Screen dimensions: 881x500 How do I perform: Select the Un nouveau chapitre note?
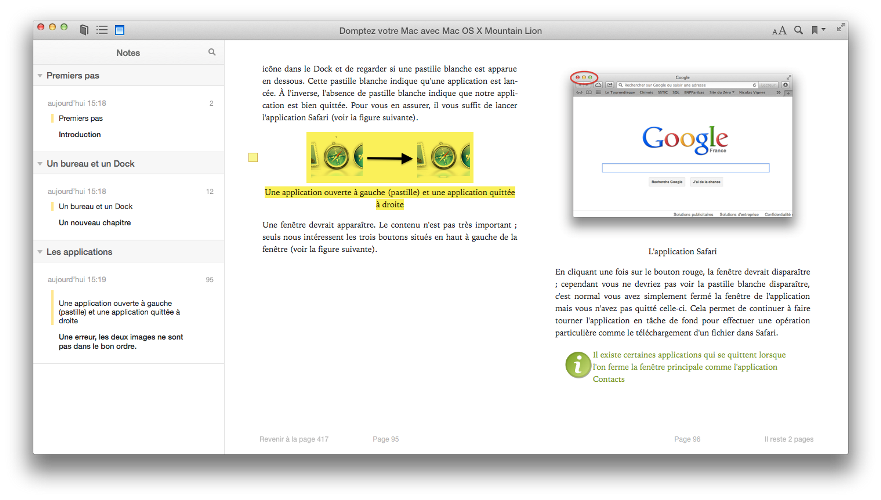94,222
